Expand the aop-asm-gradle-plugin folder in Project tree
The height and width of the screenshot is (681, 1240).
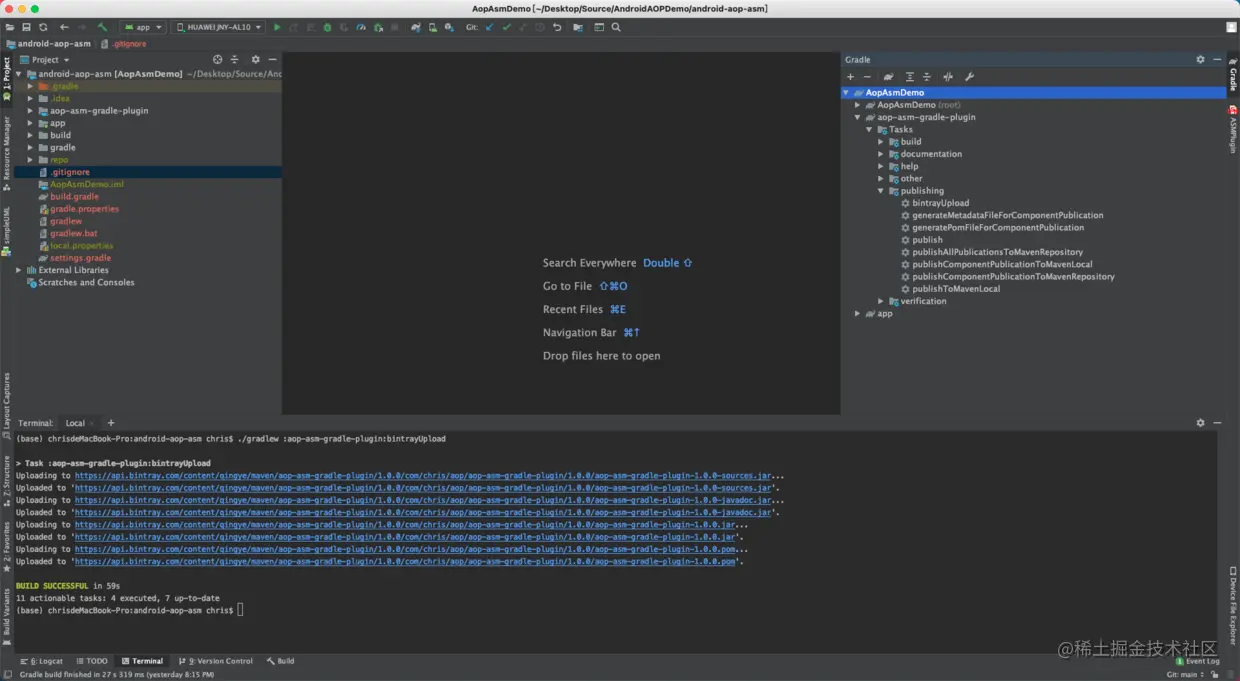[30, 111]
